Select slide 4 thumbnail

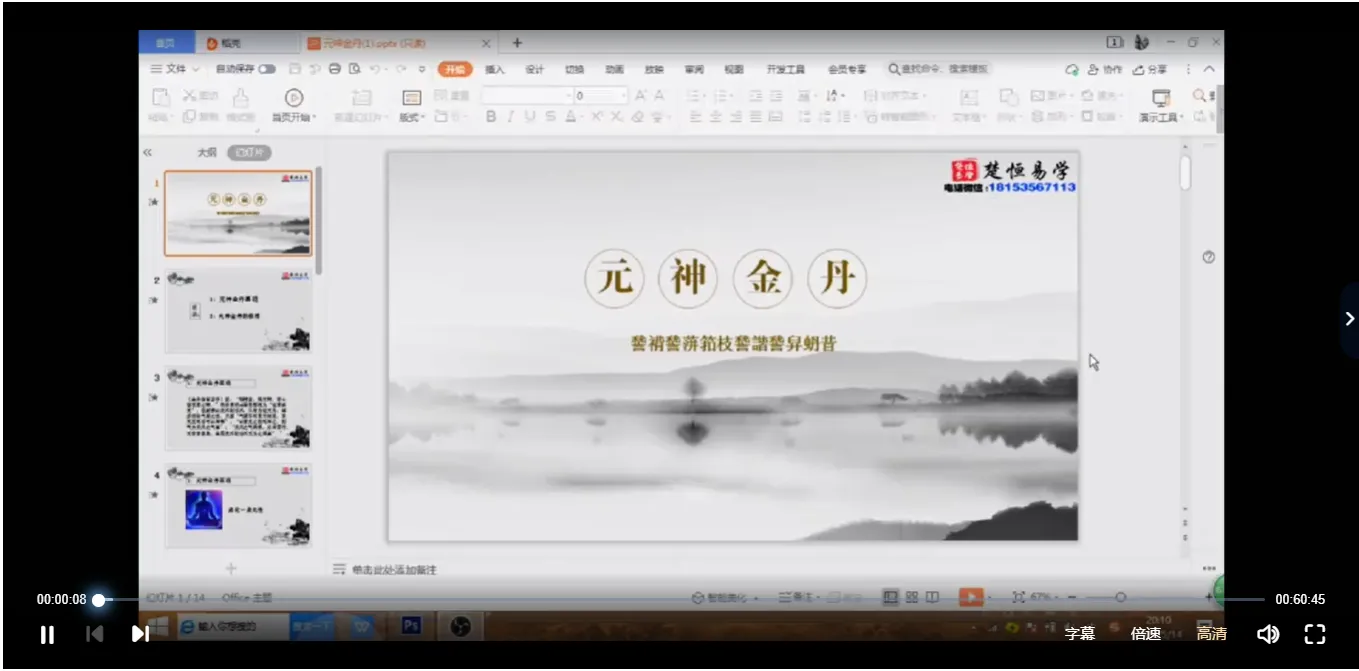[x=238, y=505]
